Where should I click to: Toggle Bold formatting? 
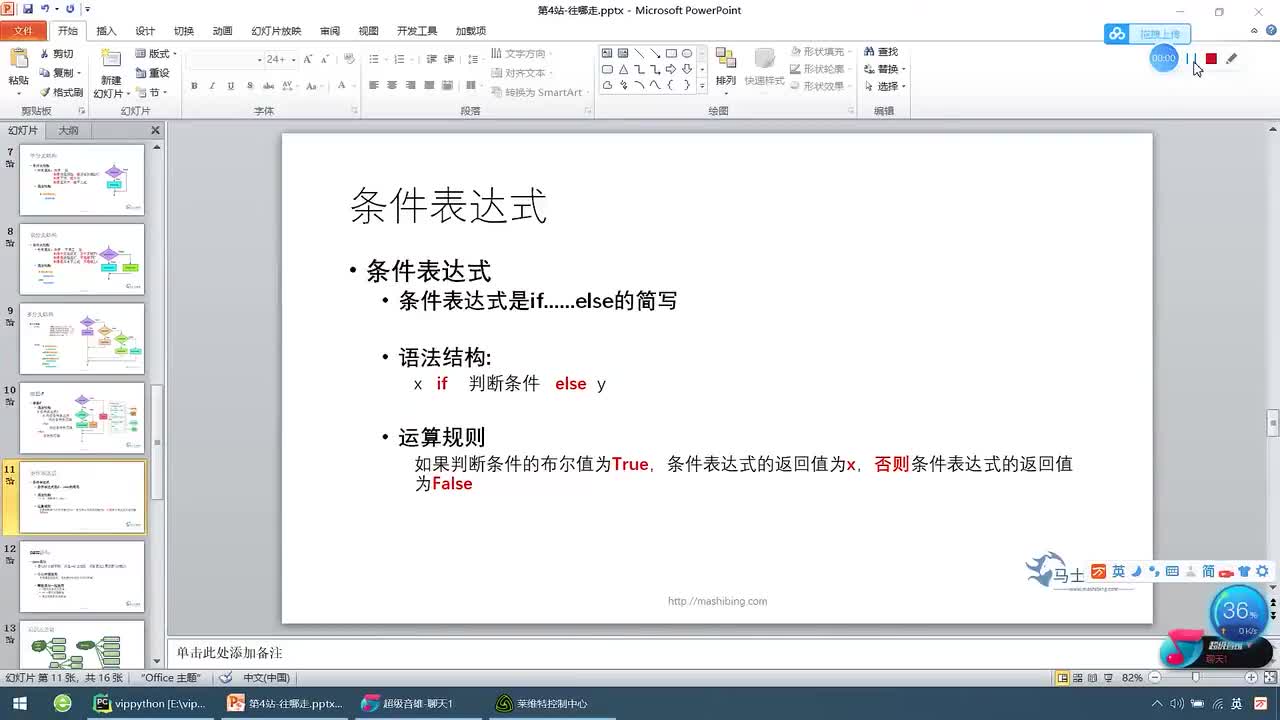pyautogui.click(x=194, y=86)
